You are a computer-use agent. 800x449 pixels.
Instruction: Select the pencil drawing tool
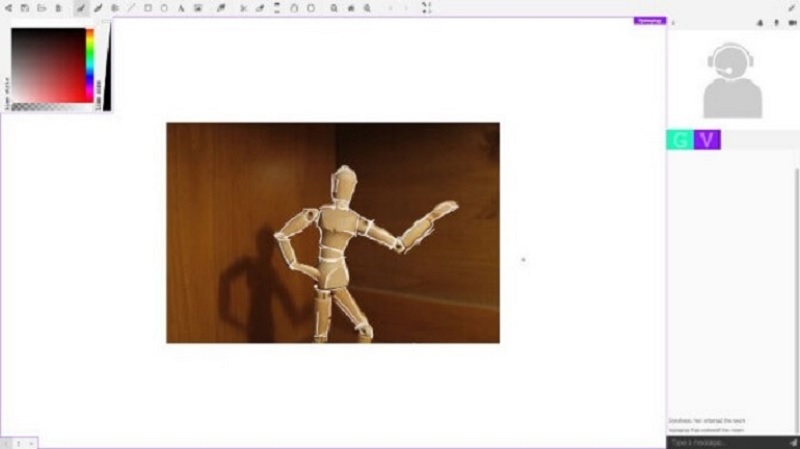pyautogui.click(x=98, y=8)
